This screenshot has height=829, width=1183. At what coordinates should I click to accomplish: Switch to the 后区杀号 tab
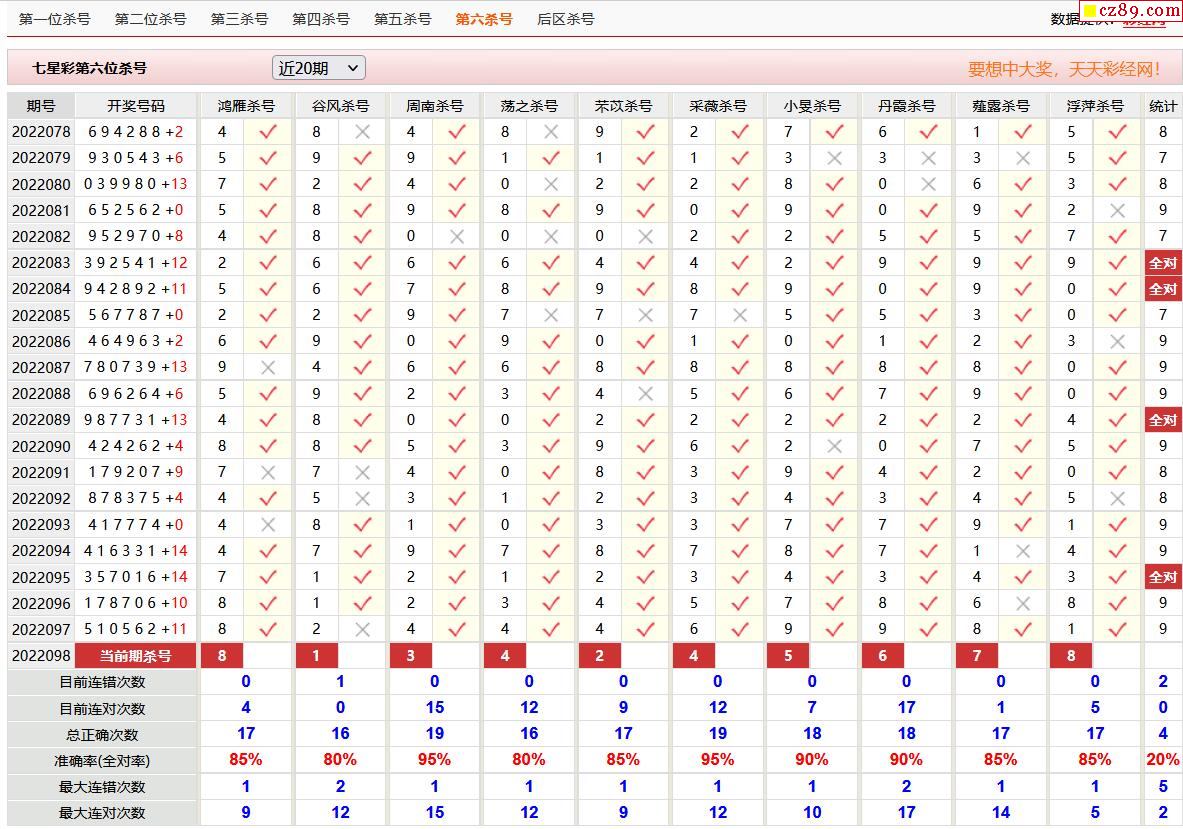(565, 19)
